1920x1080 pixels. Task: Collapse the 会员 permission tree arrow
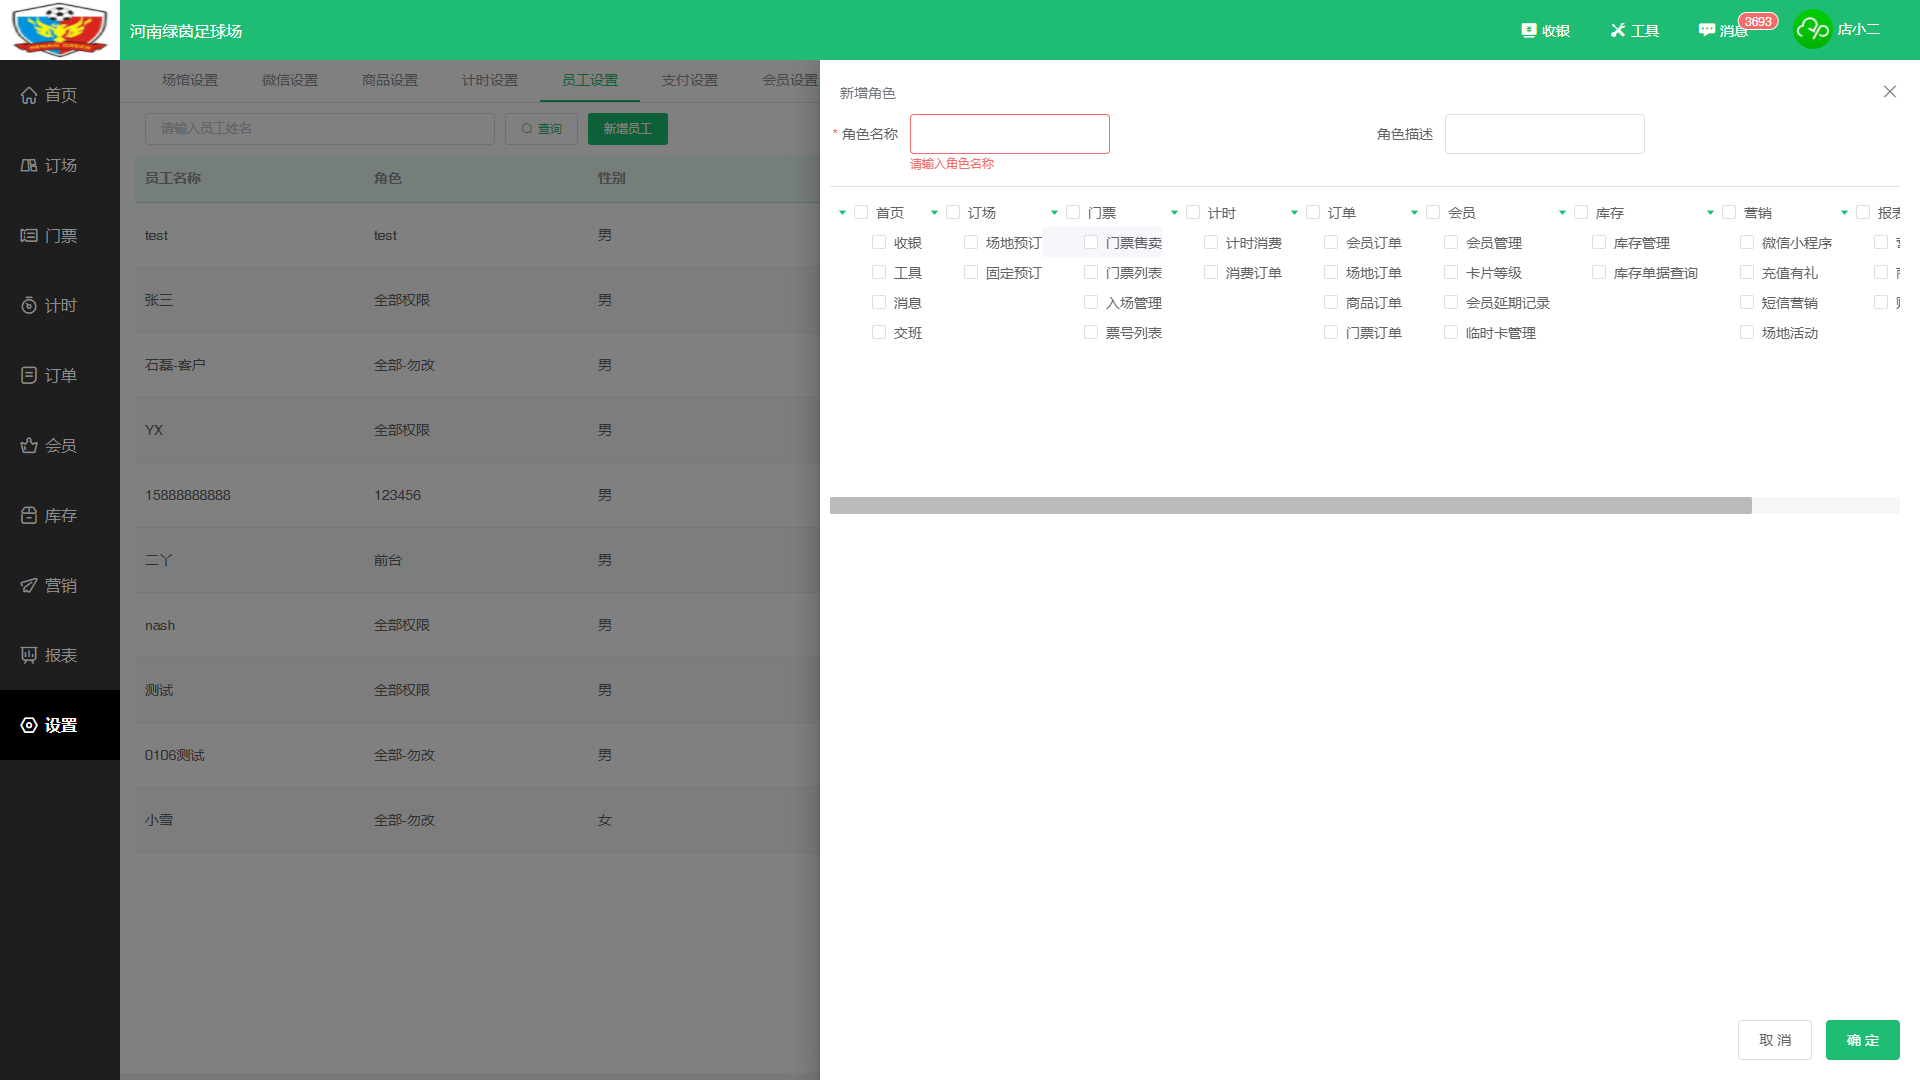click(x=1414, y=213)
